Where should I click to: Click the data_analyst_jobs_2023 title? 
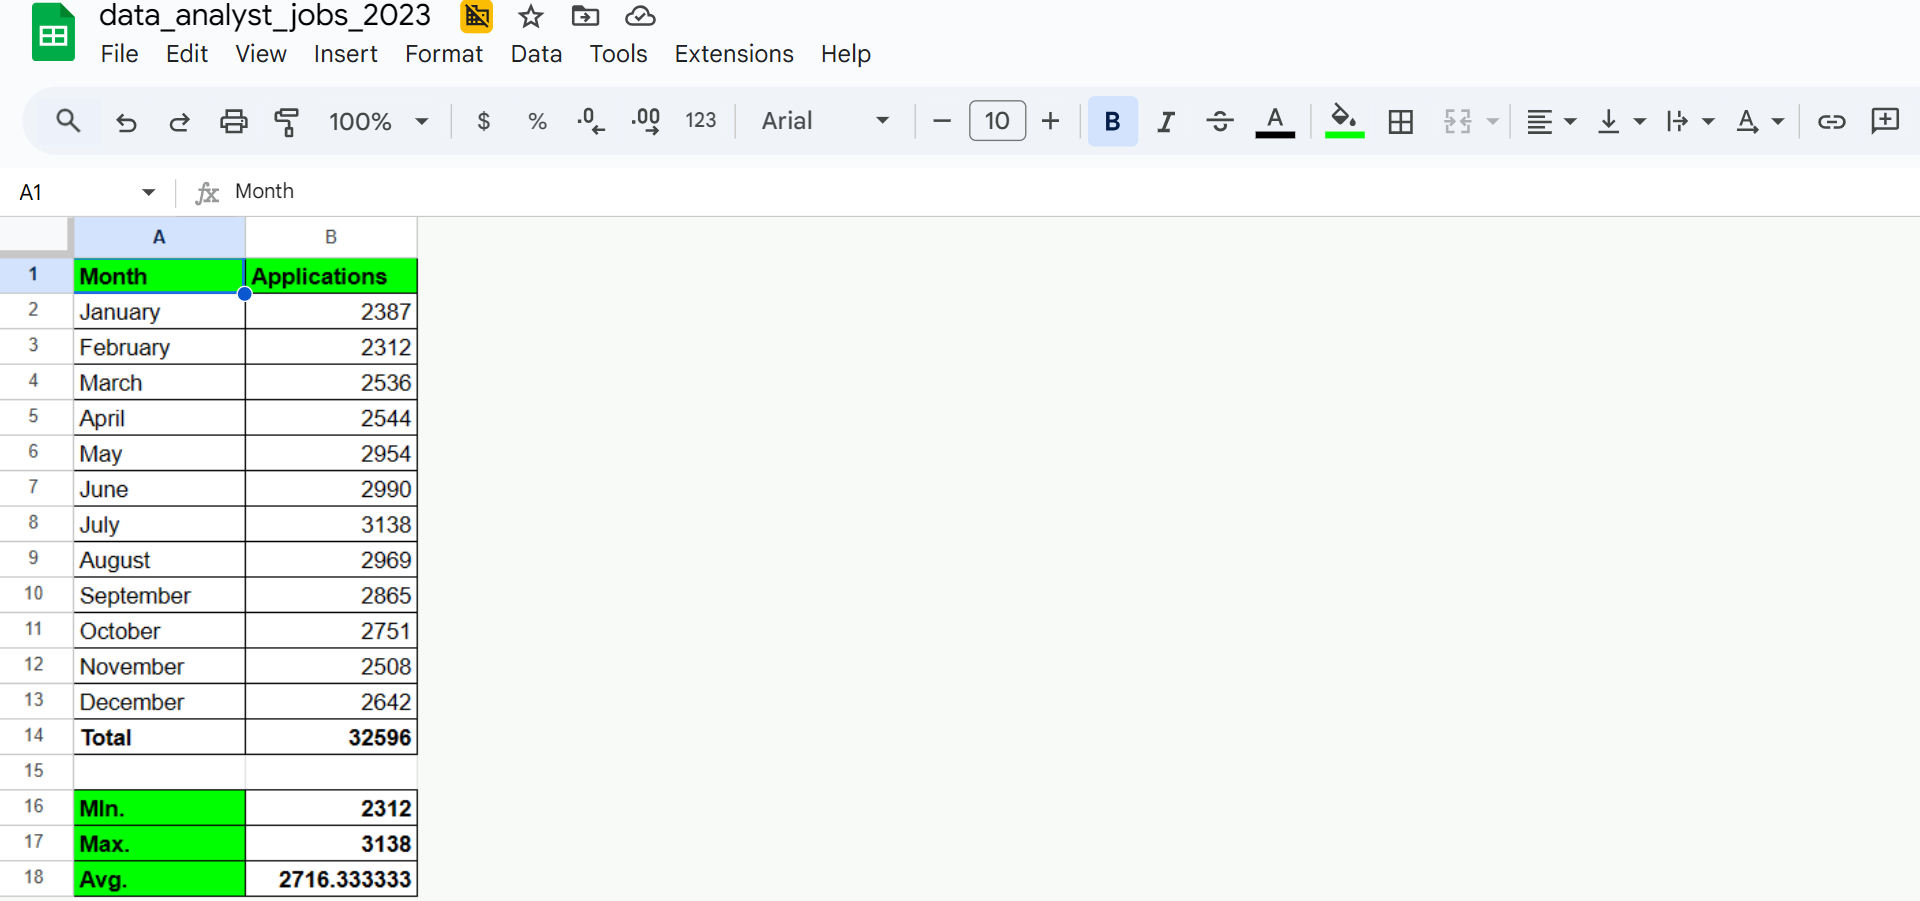[265, 16]
